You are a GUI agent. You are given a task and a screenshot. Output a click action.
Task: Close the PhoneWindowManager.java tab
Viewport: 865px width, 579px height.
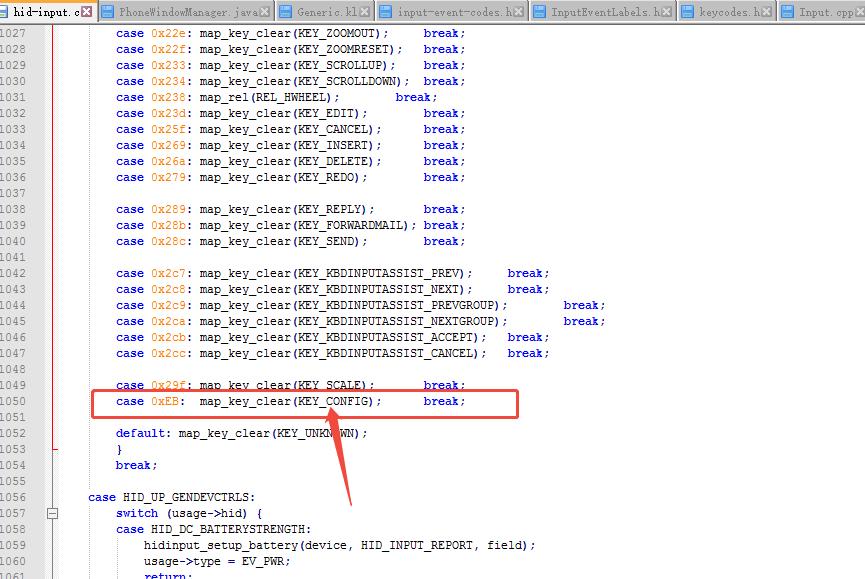coord(265,12)
